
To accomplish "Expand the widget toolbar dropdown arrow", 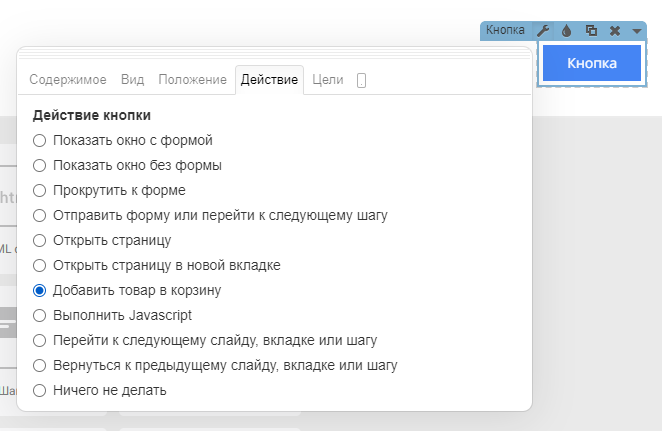I will (637, 31).
